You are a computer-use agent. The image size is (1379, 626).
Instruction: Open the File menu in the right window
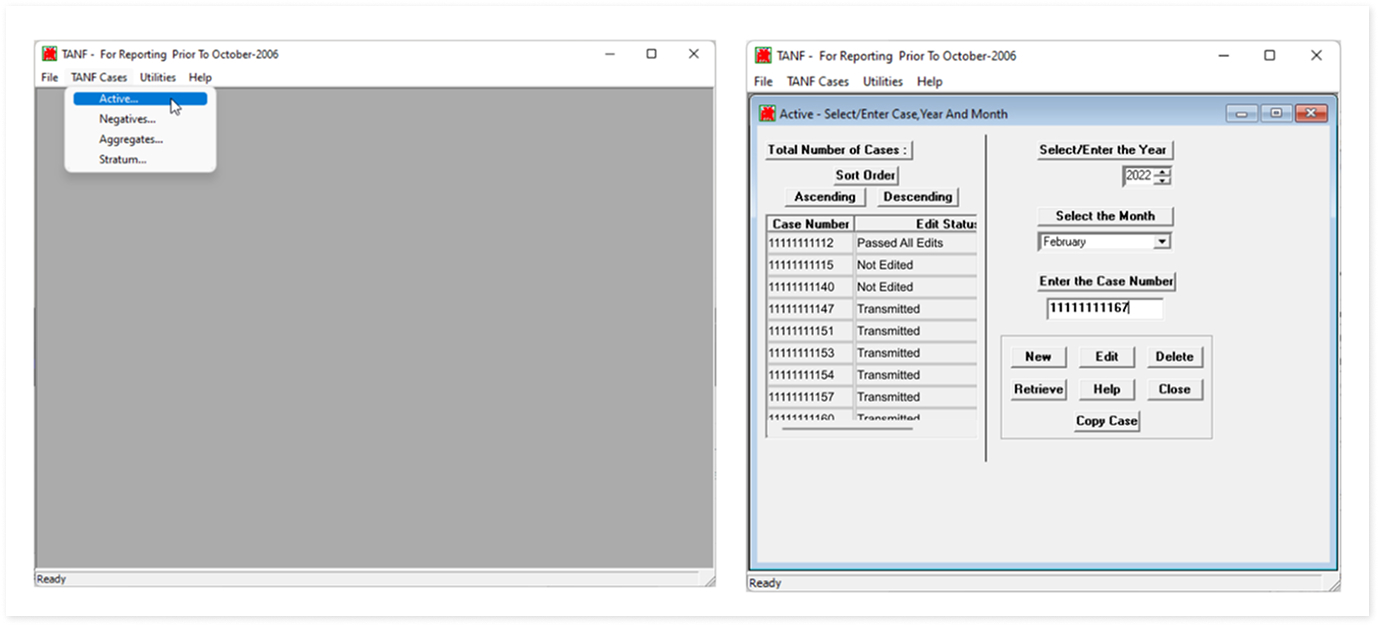pos(764,82)
